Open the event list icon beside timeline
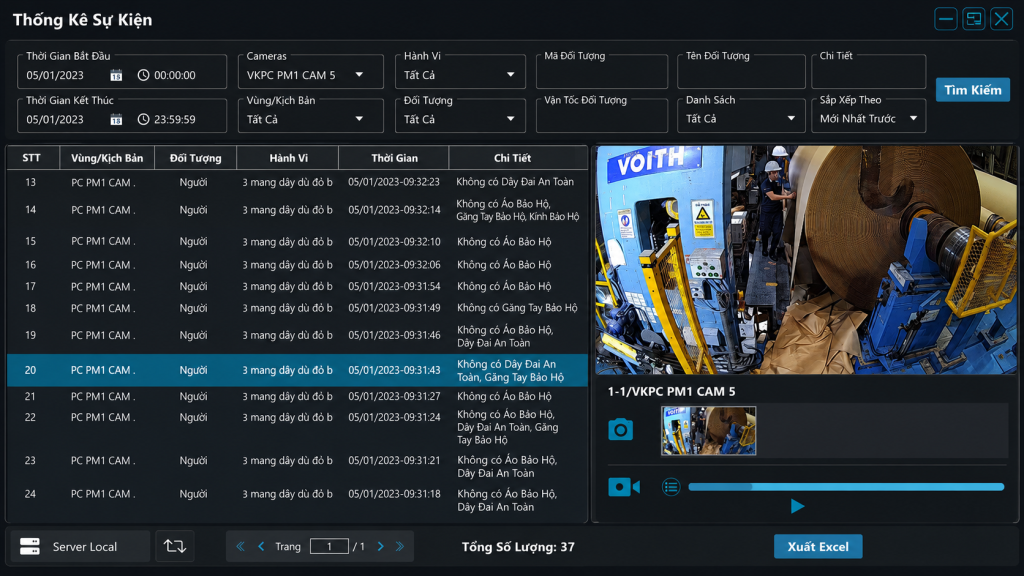1024x576 pixels. tap(671, 487)
